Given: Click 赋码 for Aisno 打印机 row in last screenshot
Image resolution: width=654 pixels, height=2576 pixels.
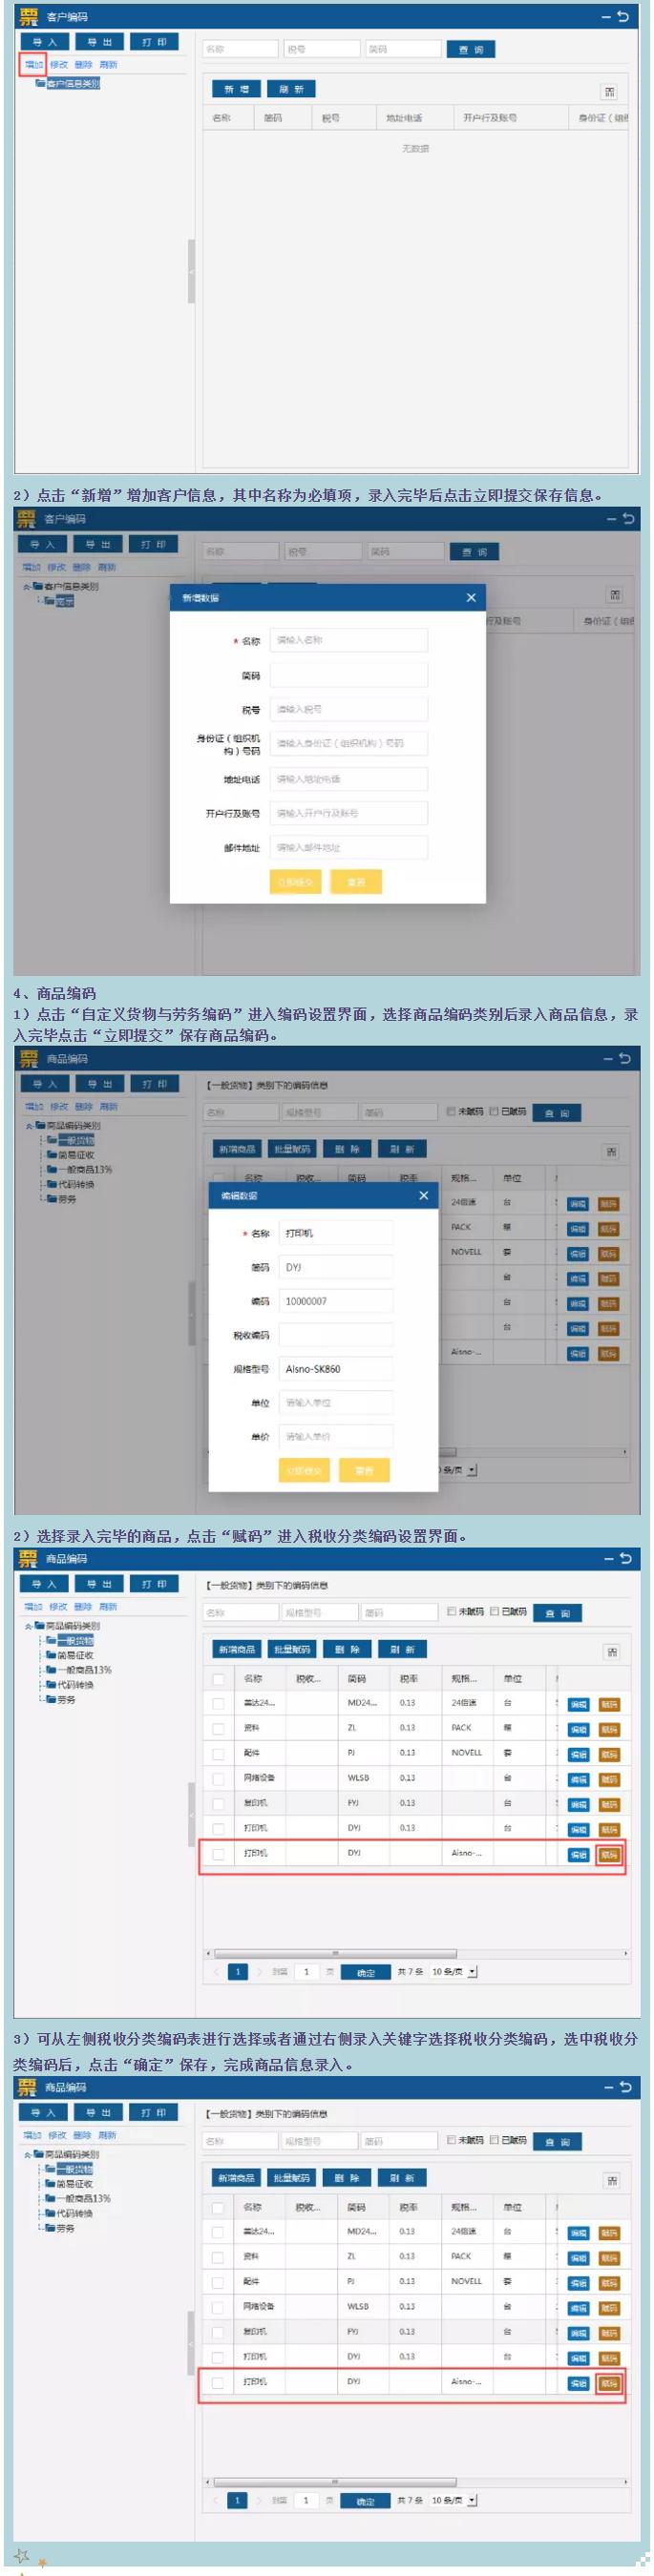Looking at the screenshot, I should [608, 2383].
